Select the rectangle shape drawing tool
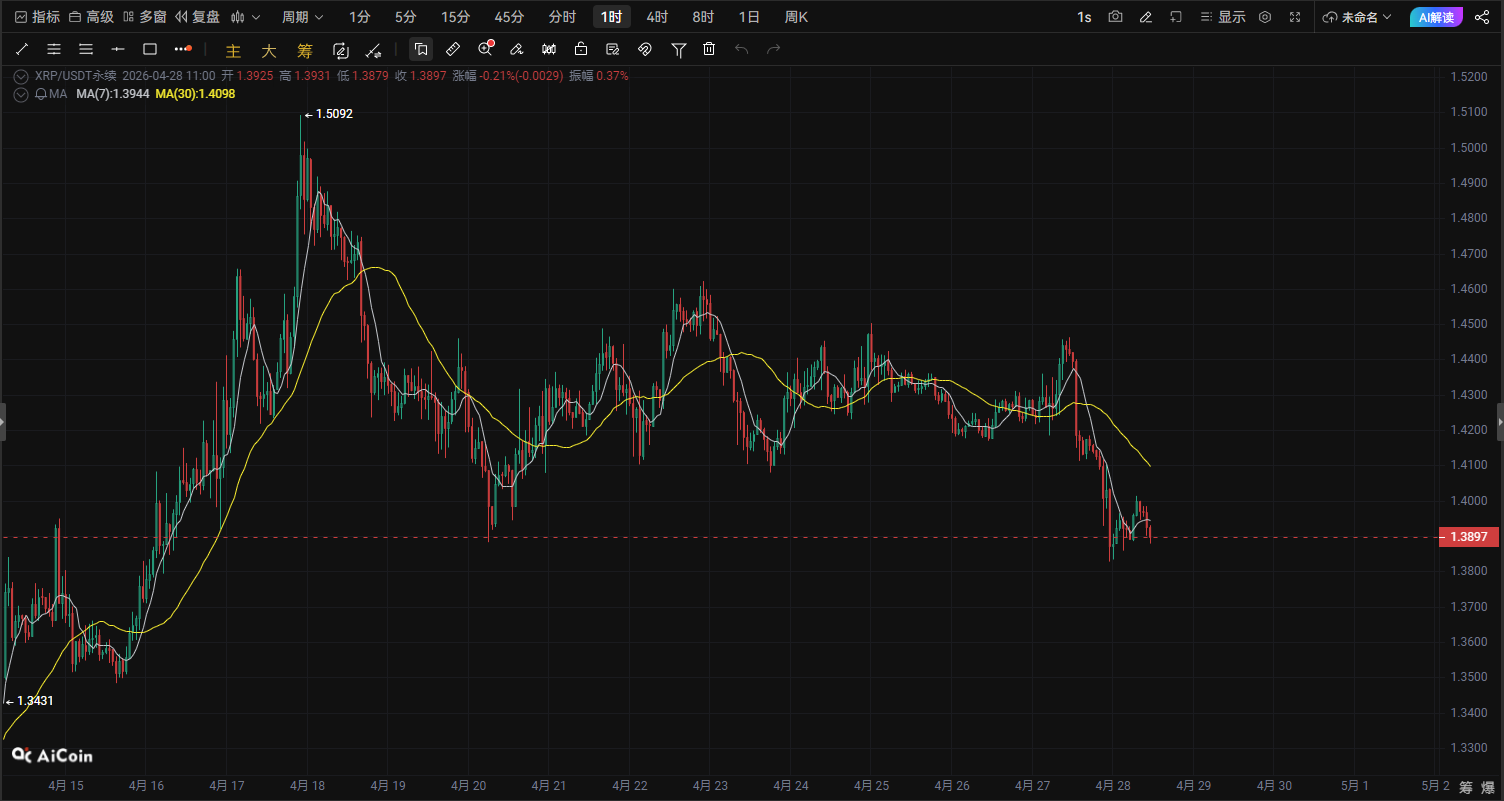Viewport: 1504px width, 801px height. 150,49
